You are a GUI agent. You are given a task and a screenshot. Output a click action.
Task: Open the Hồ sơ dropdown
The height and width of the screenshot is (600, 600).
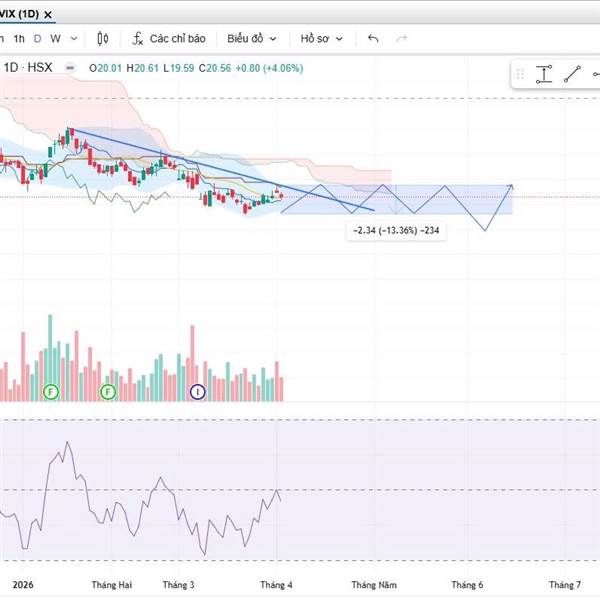(321, 39)
